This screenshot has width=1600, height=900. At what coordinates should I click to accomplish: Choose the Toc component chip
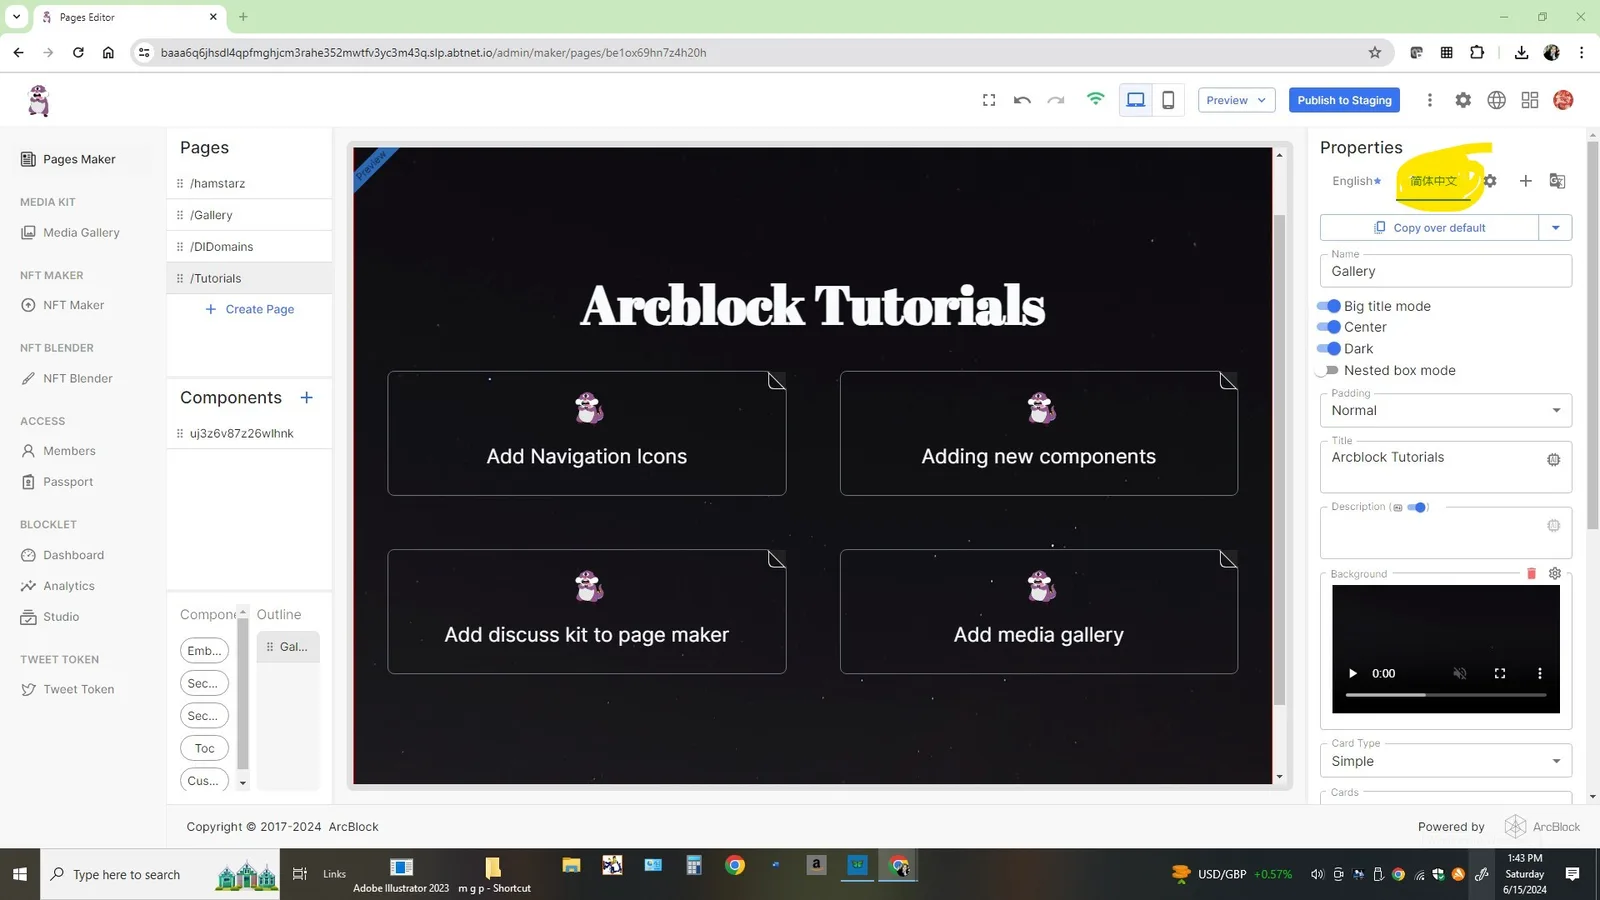[205, 748]
